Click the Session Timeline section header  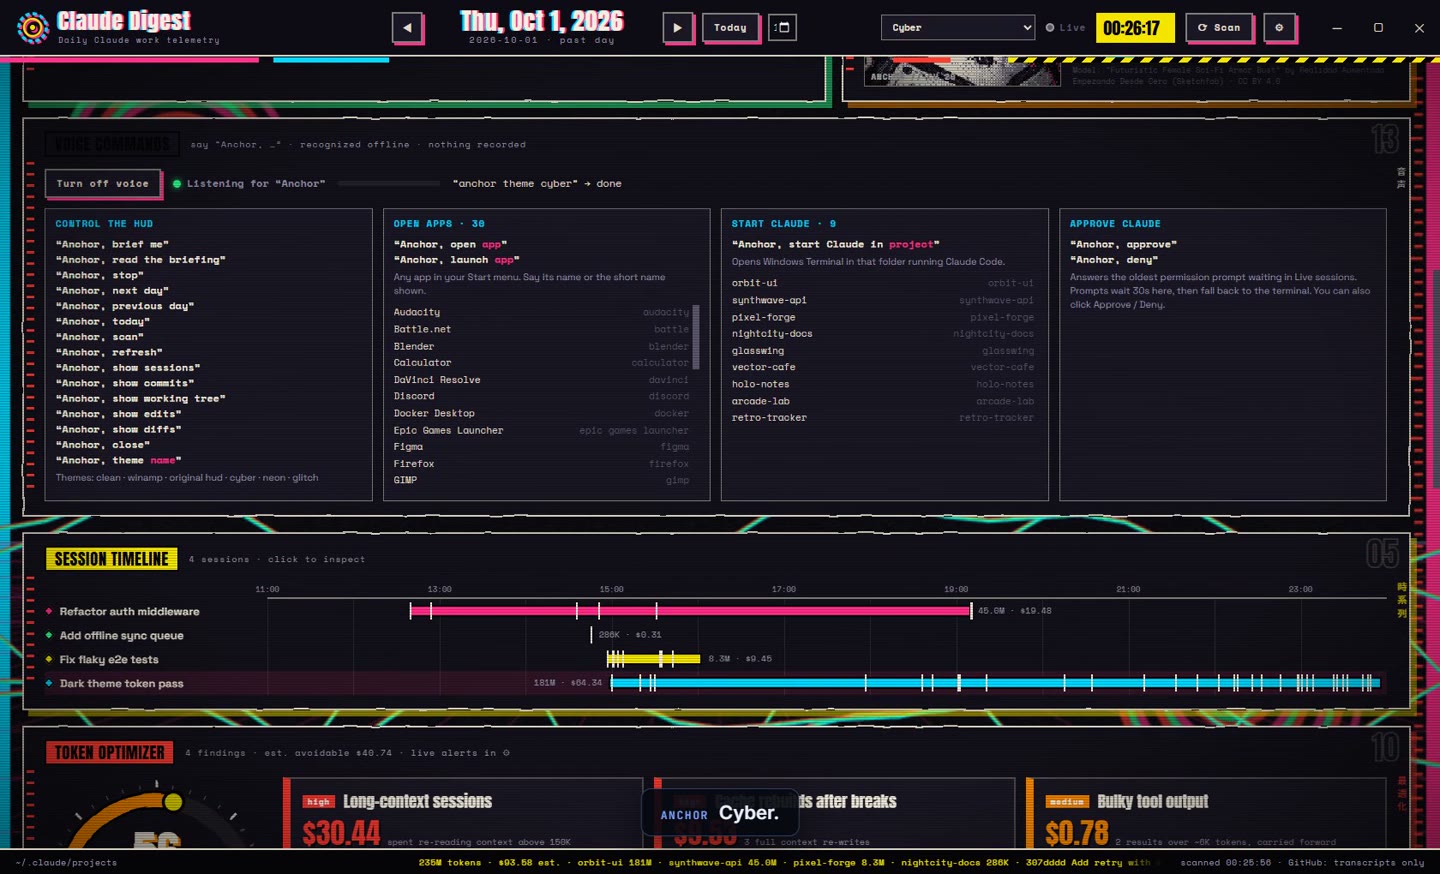click(112, 559)
